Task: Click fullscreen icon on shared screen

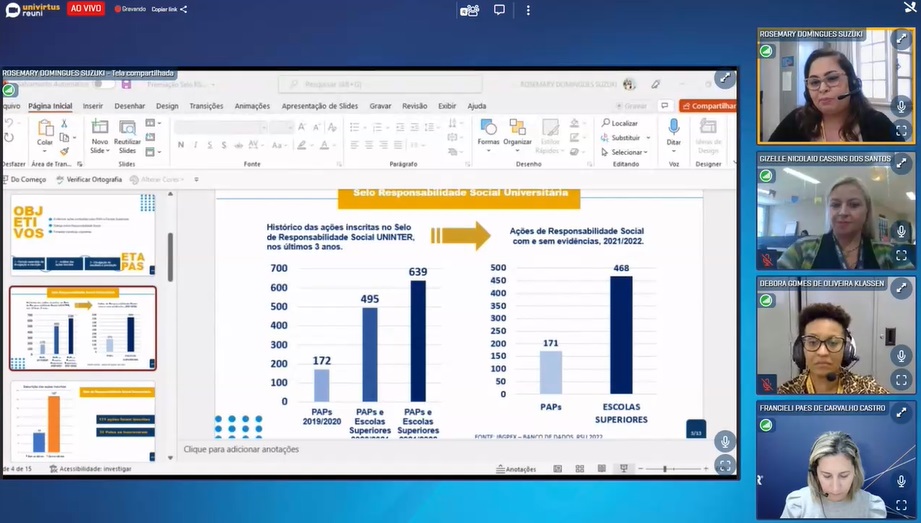Action: pyautogui.click(x=725, y=465)
